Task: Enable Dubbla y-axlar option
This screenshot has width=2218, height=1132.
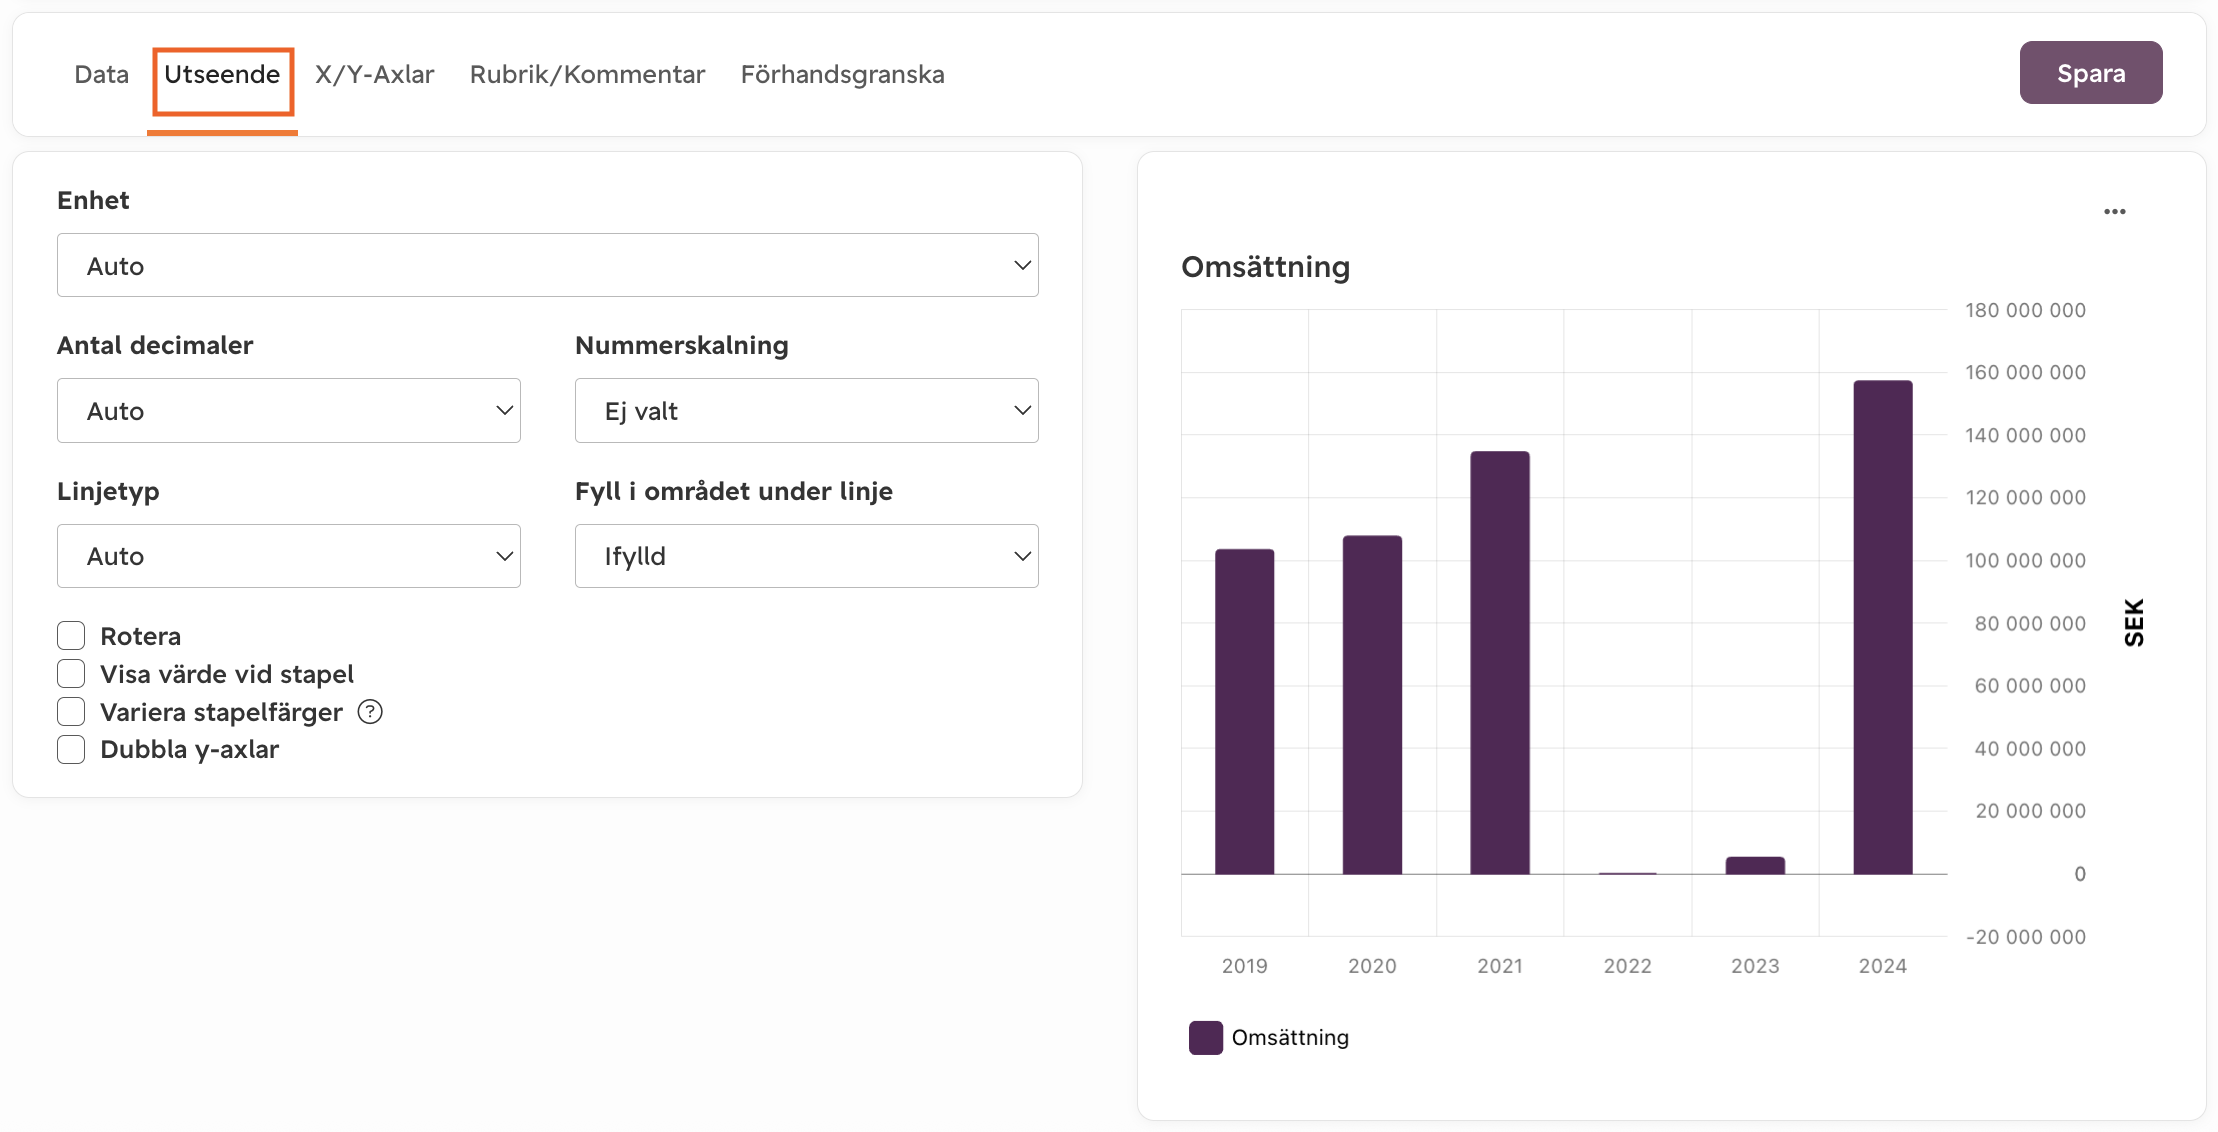Action: tap(71, 749)
